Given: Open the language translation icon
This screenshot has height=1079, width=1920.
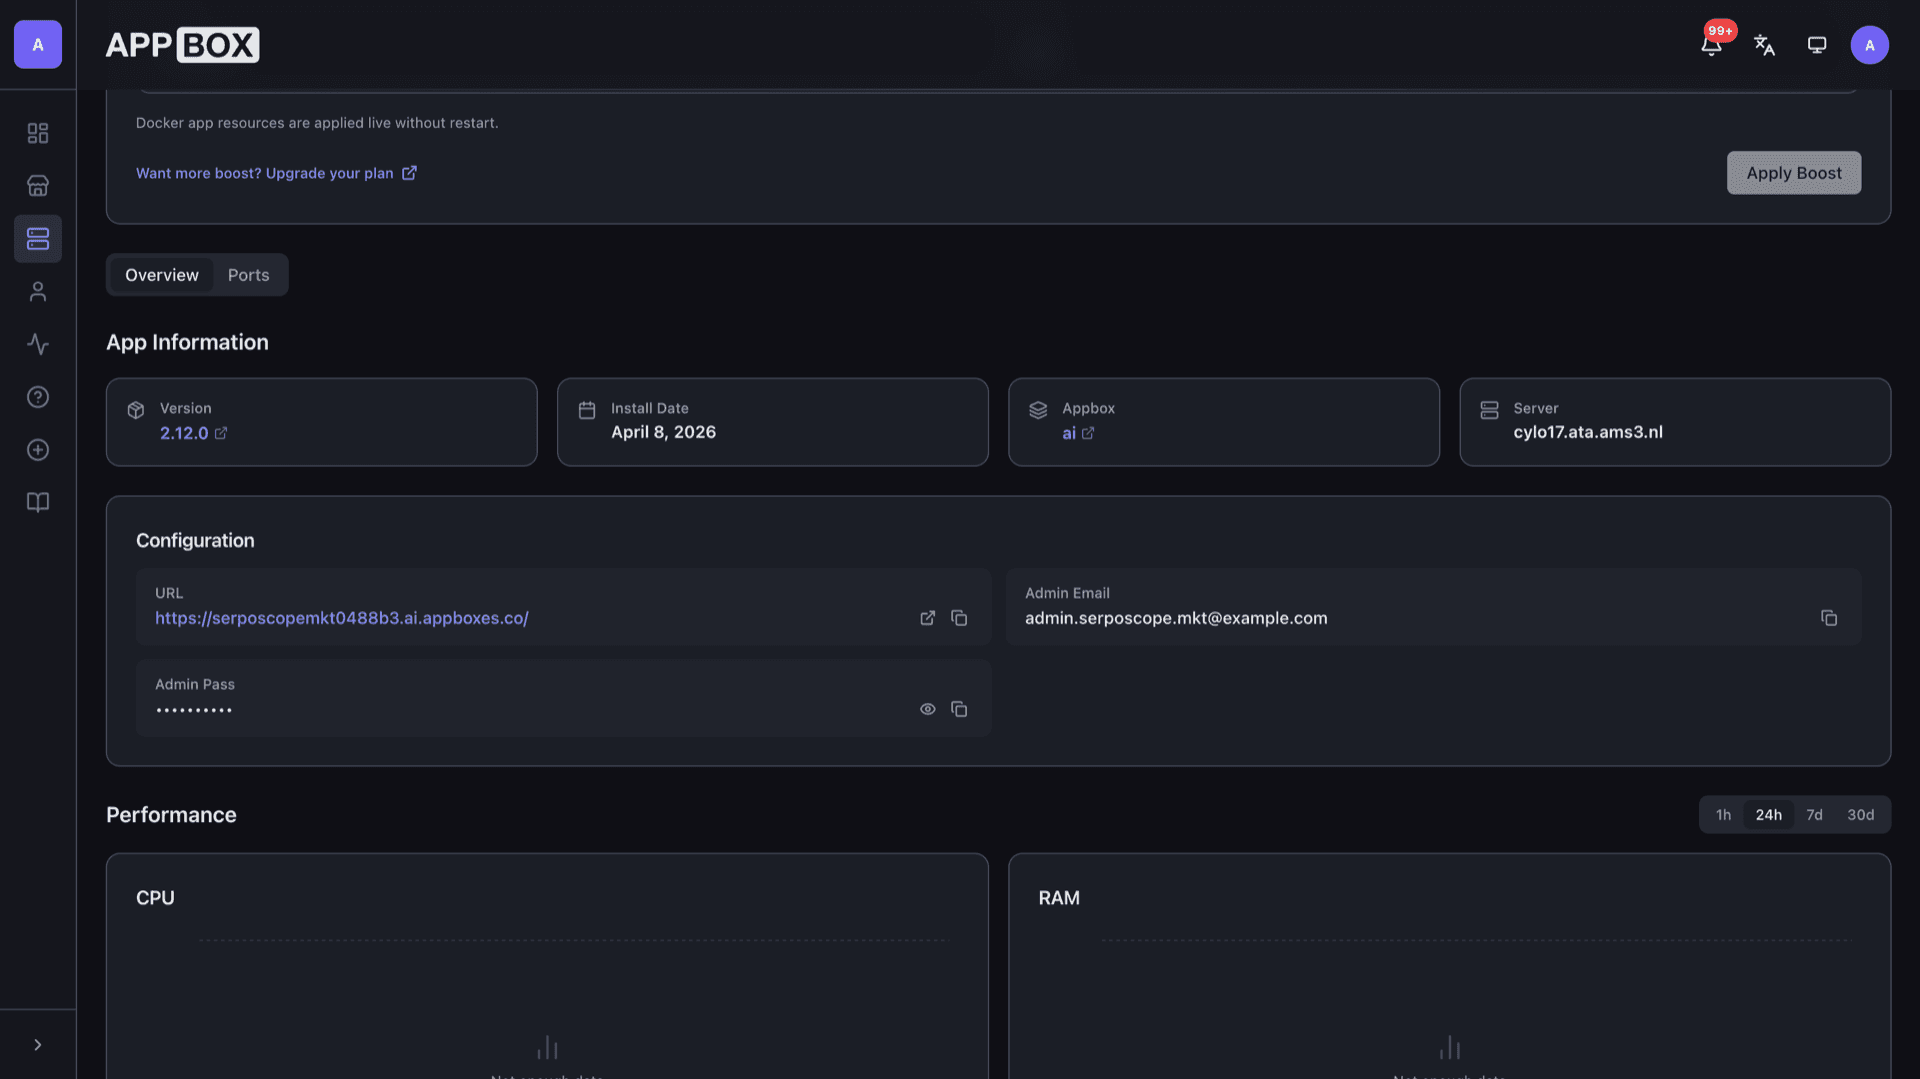Looking at the screenshot, I should (x=1764, y=45).
